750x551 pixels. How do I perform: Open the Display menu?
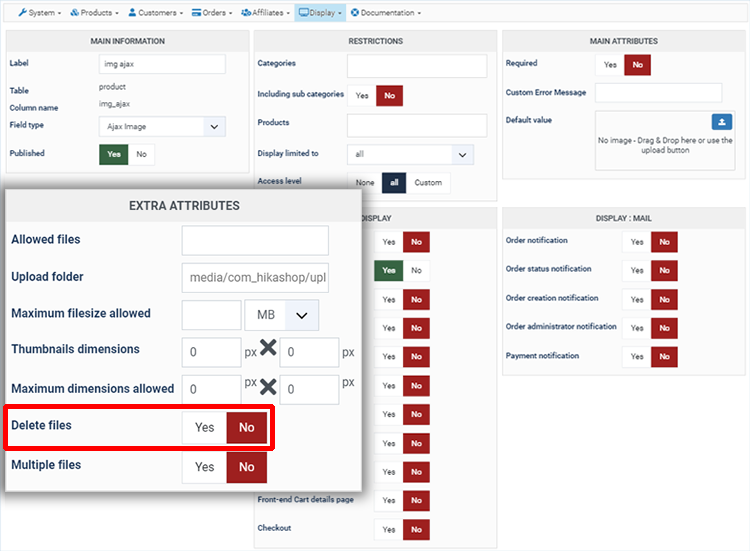[320, 13]
